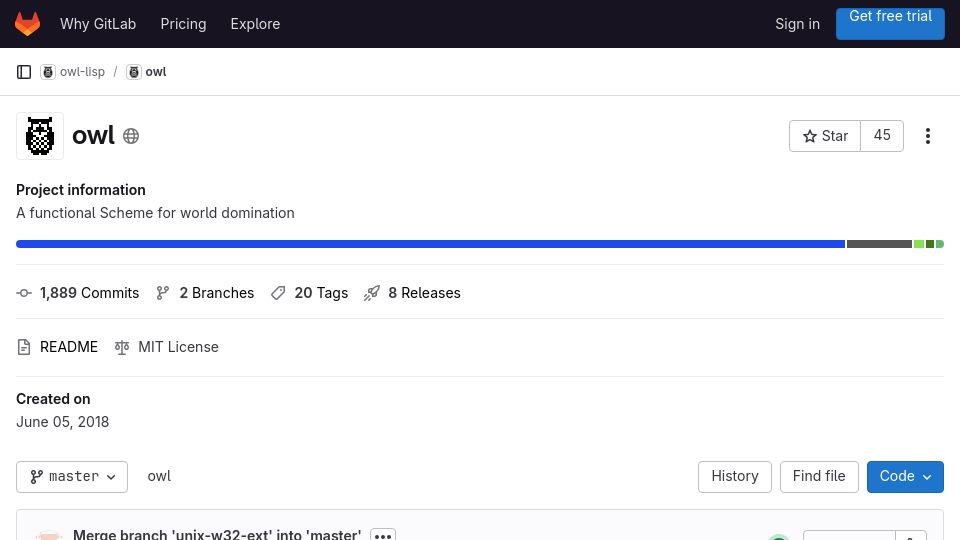Open the Explore menu item
Image resolution: width=960 pixels, height=540 pixels.
pos(255,24)
